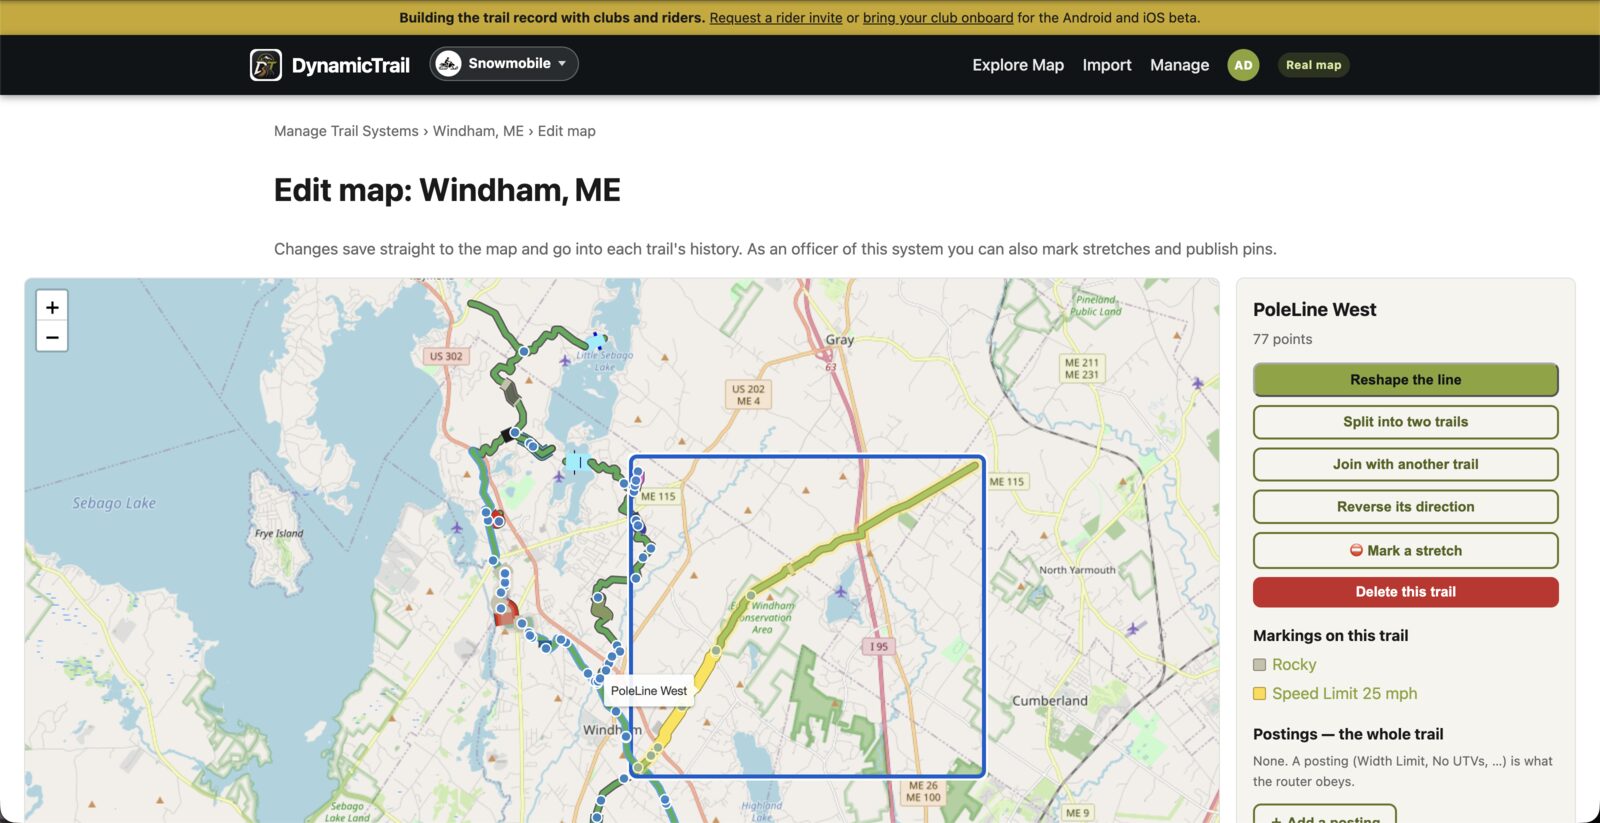Open the Manage section
This screenshot has width=1600, height=823.
coord(1179,65)
